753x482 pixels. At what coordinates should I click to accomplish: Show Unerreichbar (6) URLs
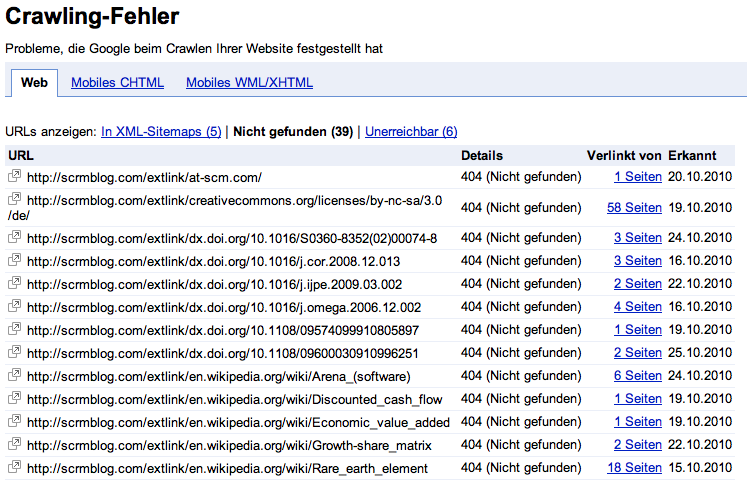pos(411,131)
